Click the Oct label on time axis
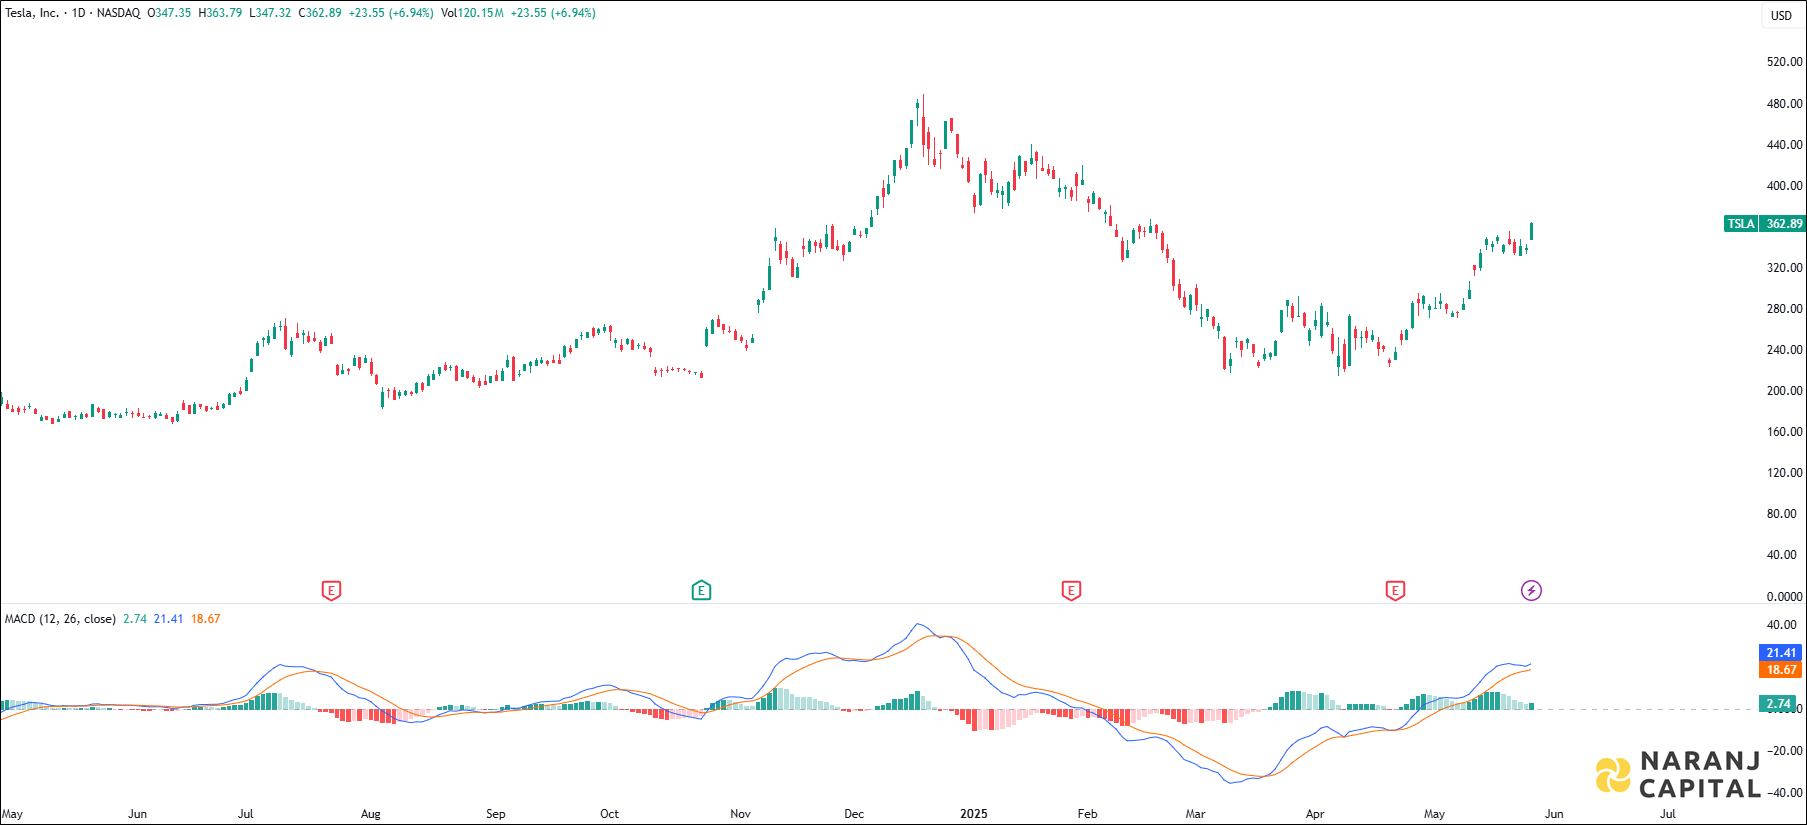1807x825 pixels. pyautogui.click(x=609, y=814)
